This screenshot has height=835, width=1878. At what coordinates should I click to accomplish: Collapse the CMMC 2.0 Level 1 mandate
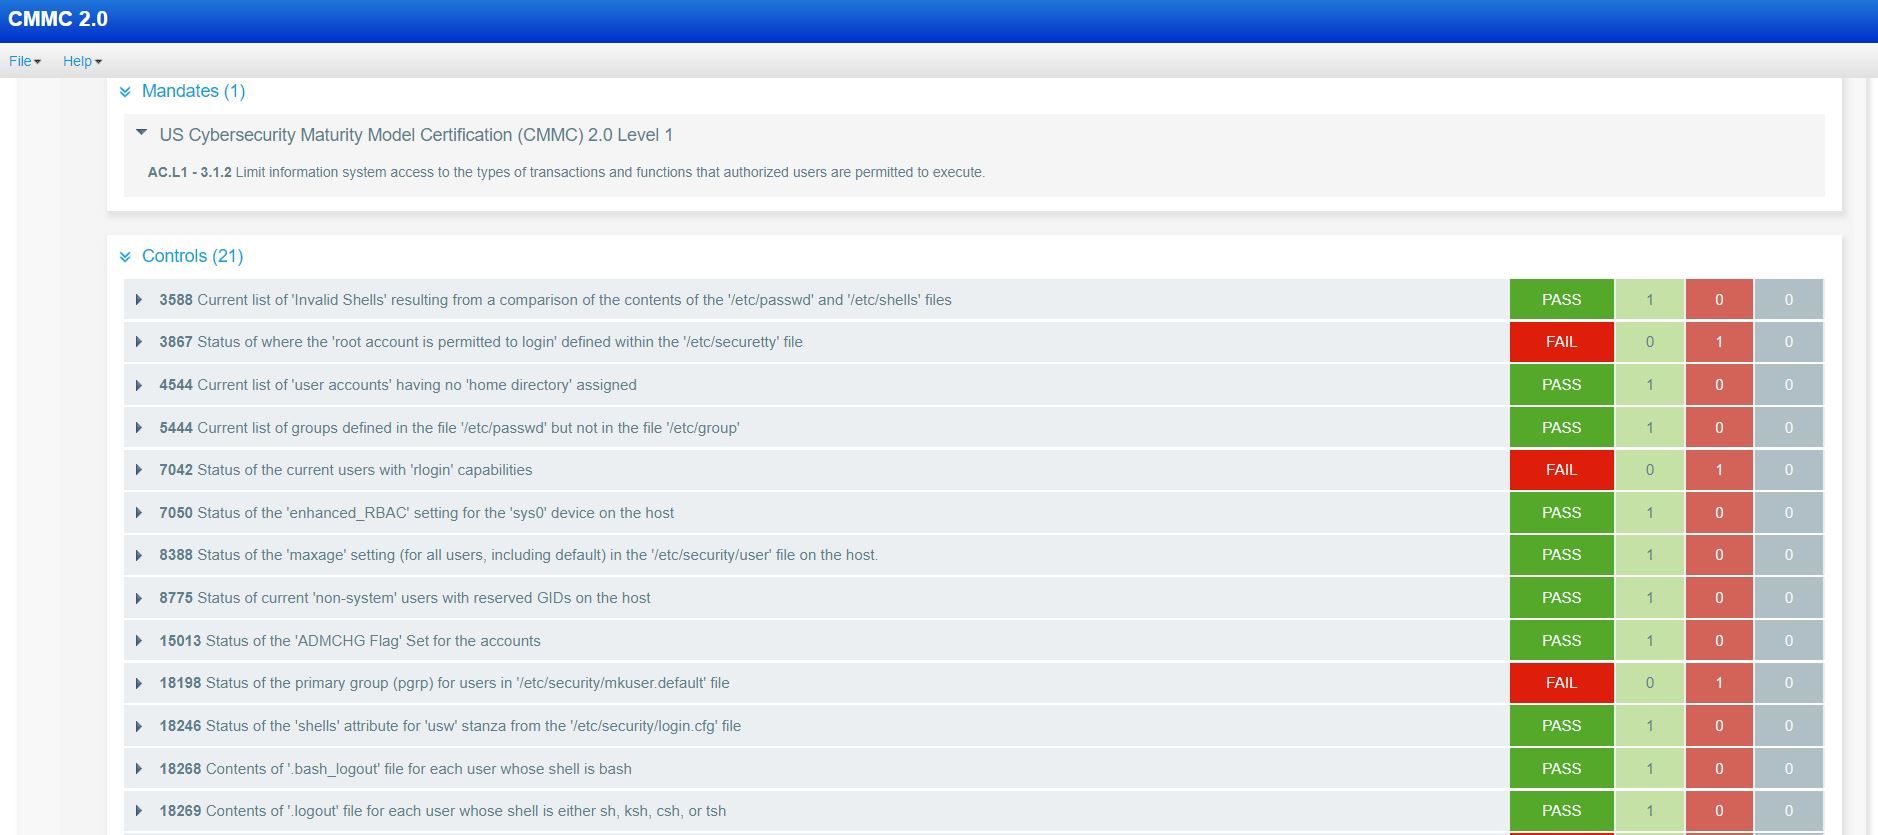141,133
